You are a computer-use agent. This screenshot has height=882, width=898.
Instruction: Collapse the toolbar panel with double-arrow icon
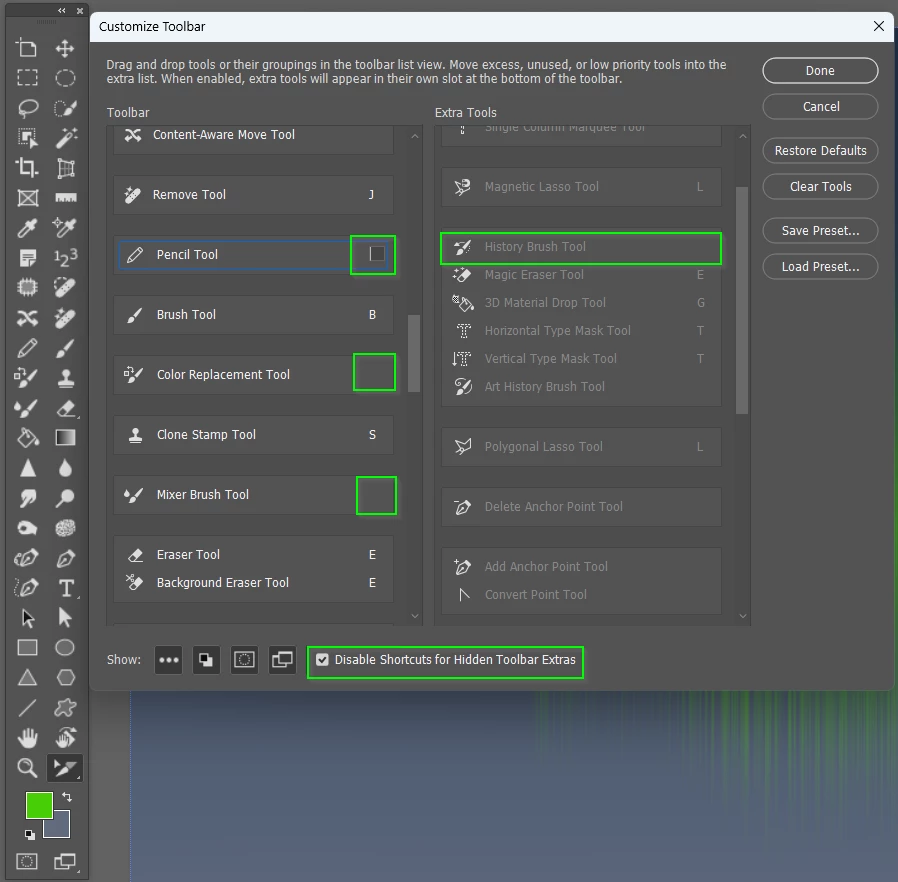61,10
